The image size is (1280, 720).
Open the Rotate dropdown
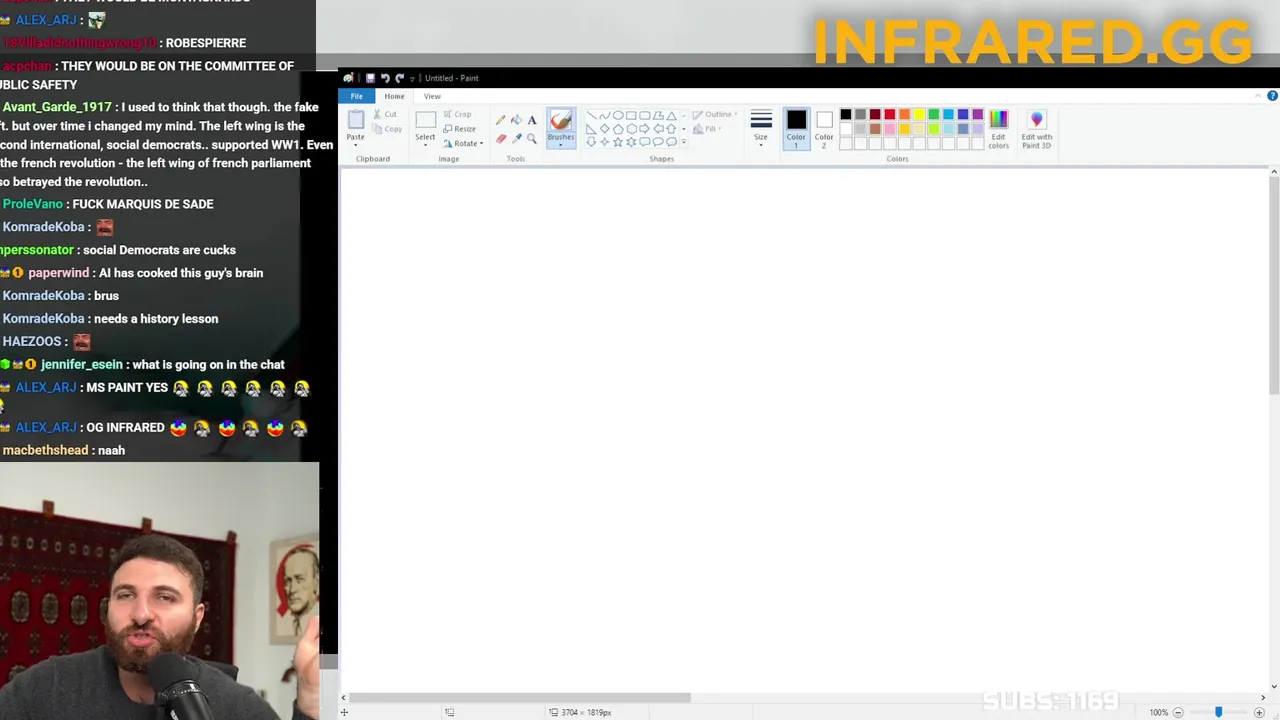coord(463,143)
